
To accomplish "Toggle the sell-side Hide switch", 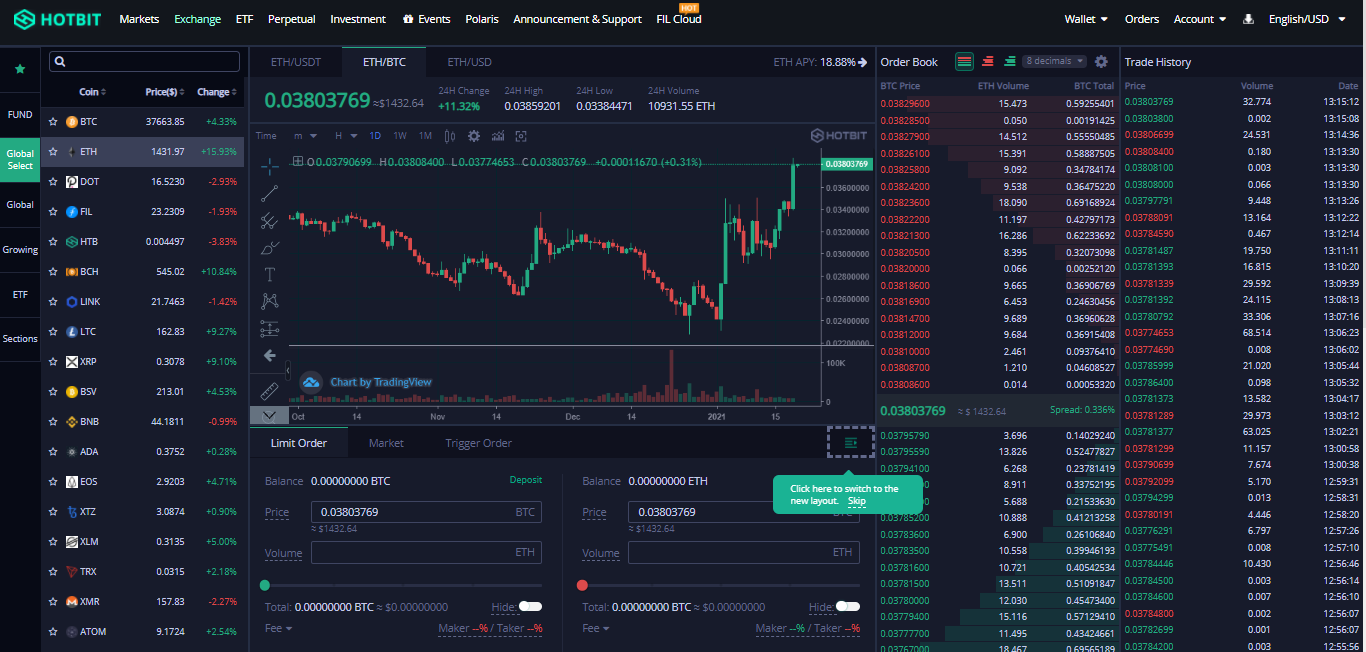I will pyautogui.click(x=847, y=606).
